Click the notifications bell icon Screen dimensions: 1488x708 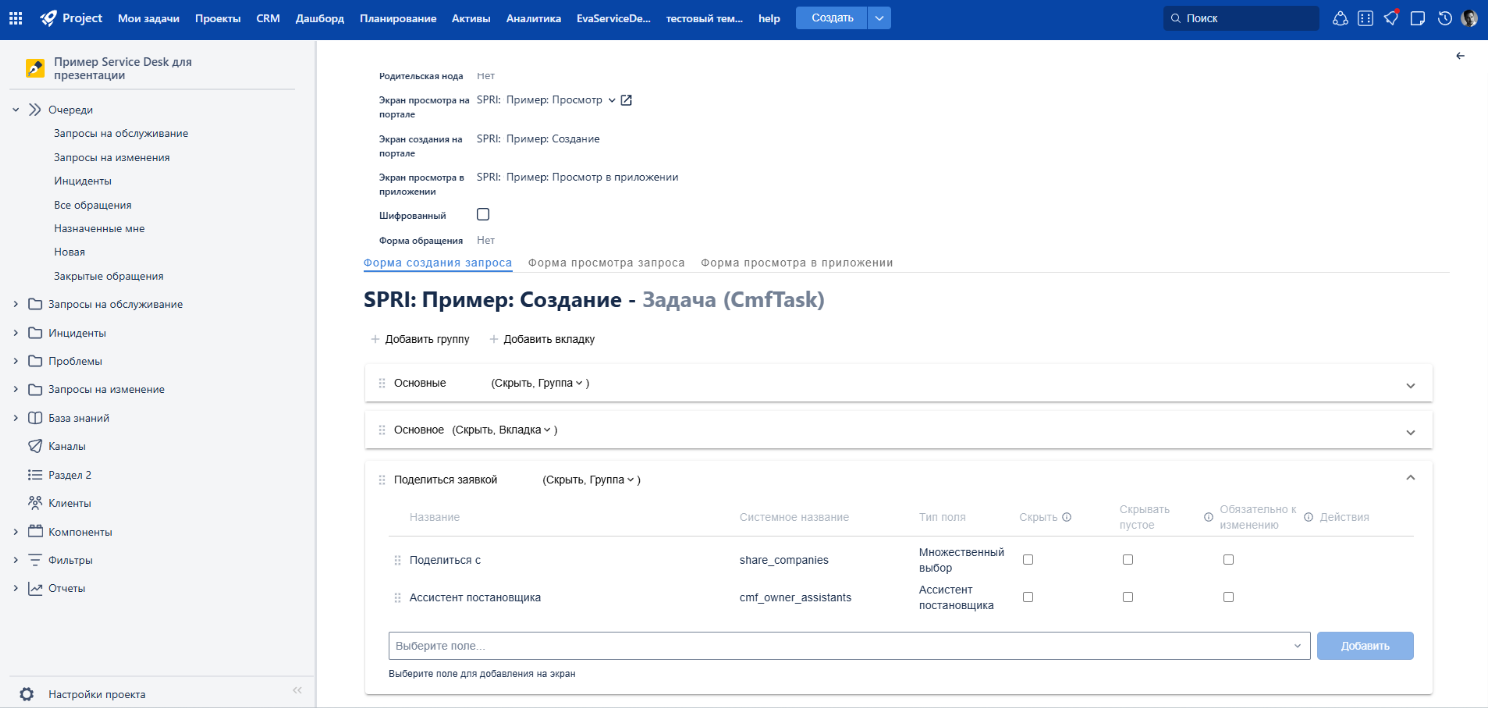pos(1391,18)
